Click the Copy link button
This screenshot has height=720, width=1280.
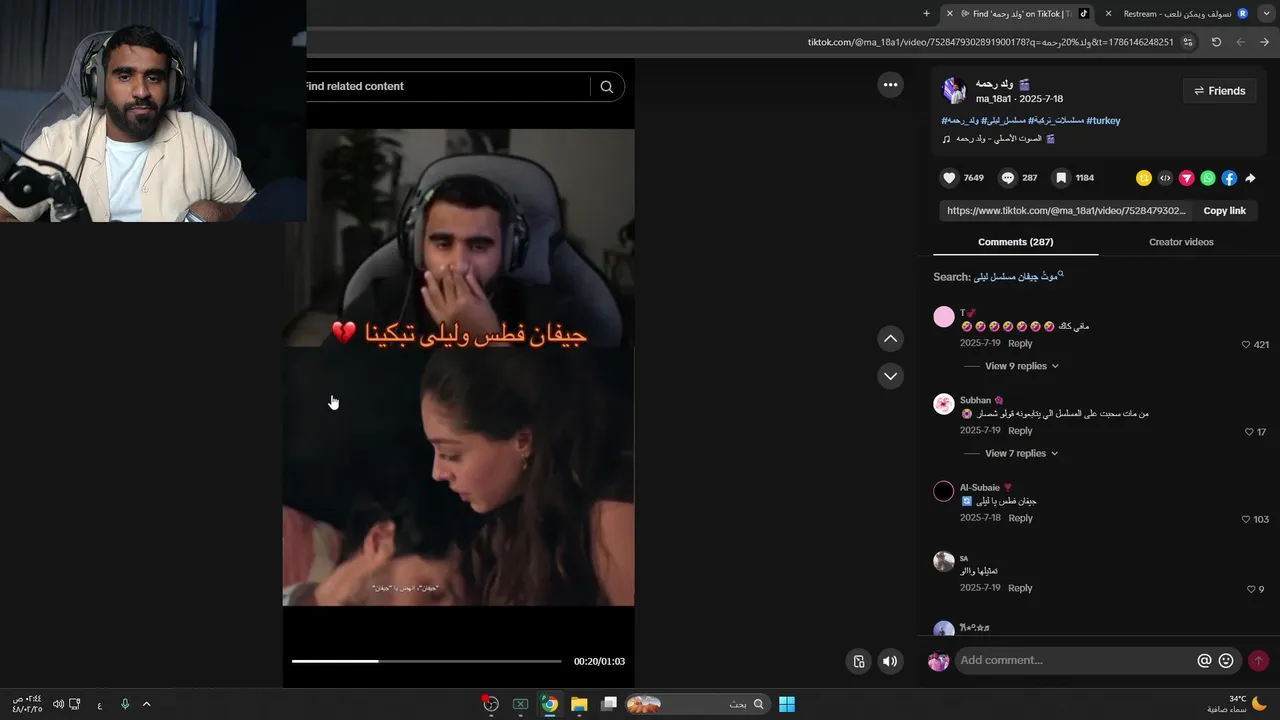1224,211
